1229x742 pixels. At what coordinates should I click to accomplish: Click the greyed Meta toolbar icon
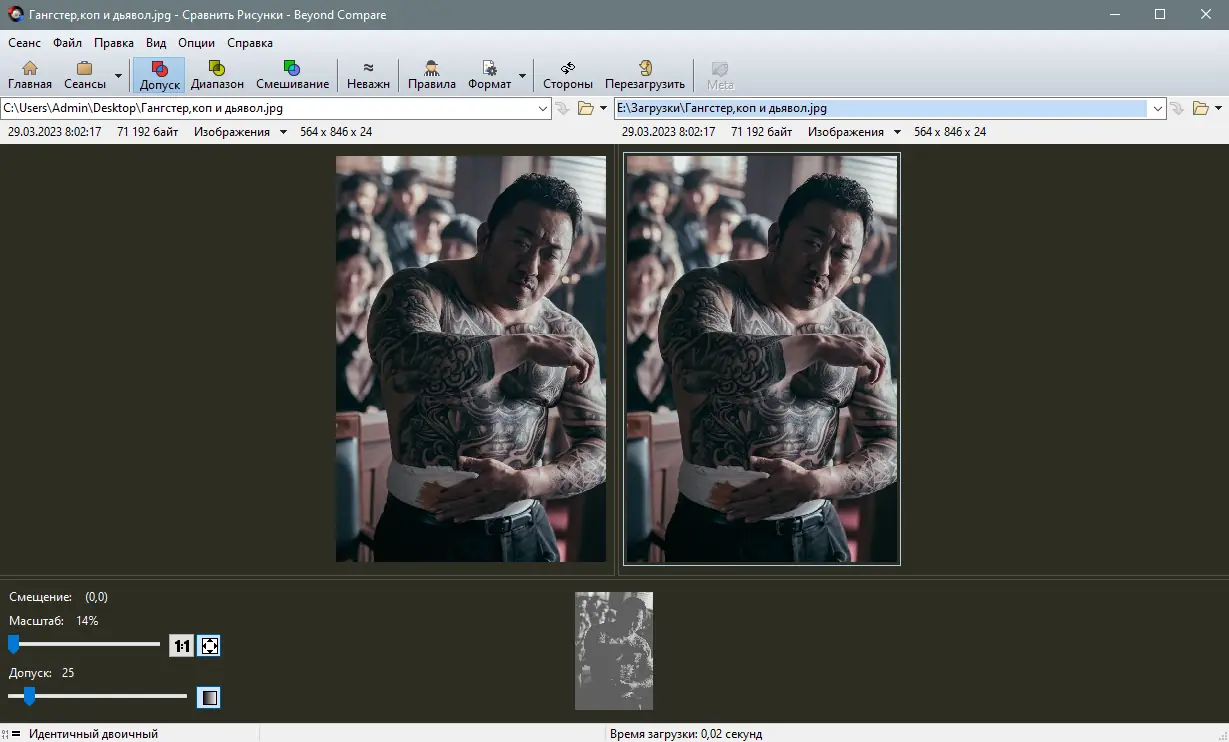click(x=720, y=75)
